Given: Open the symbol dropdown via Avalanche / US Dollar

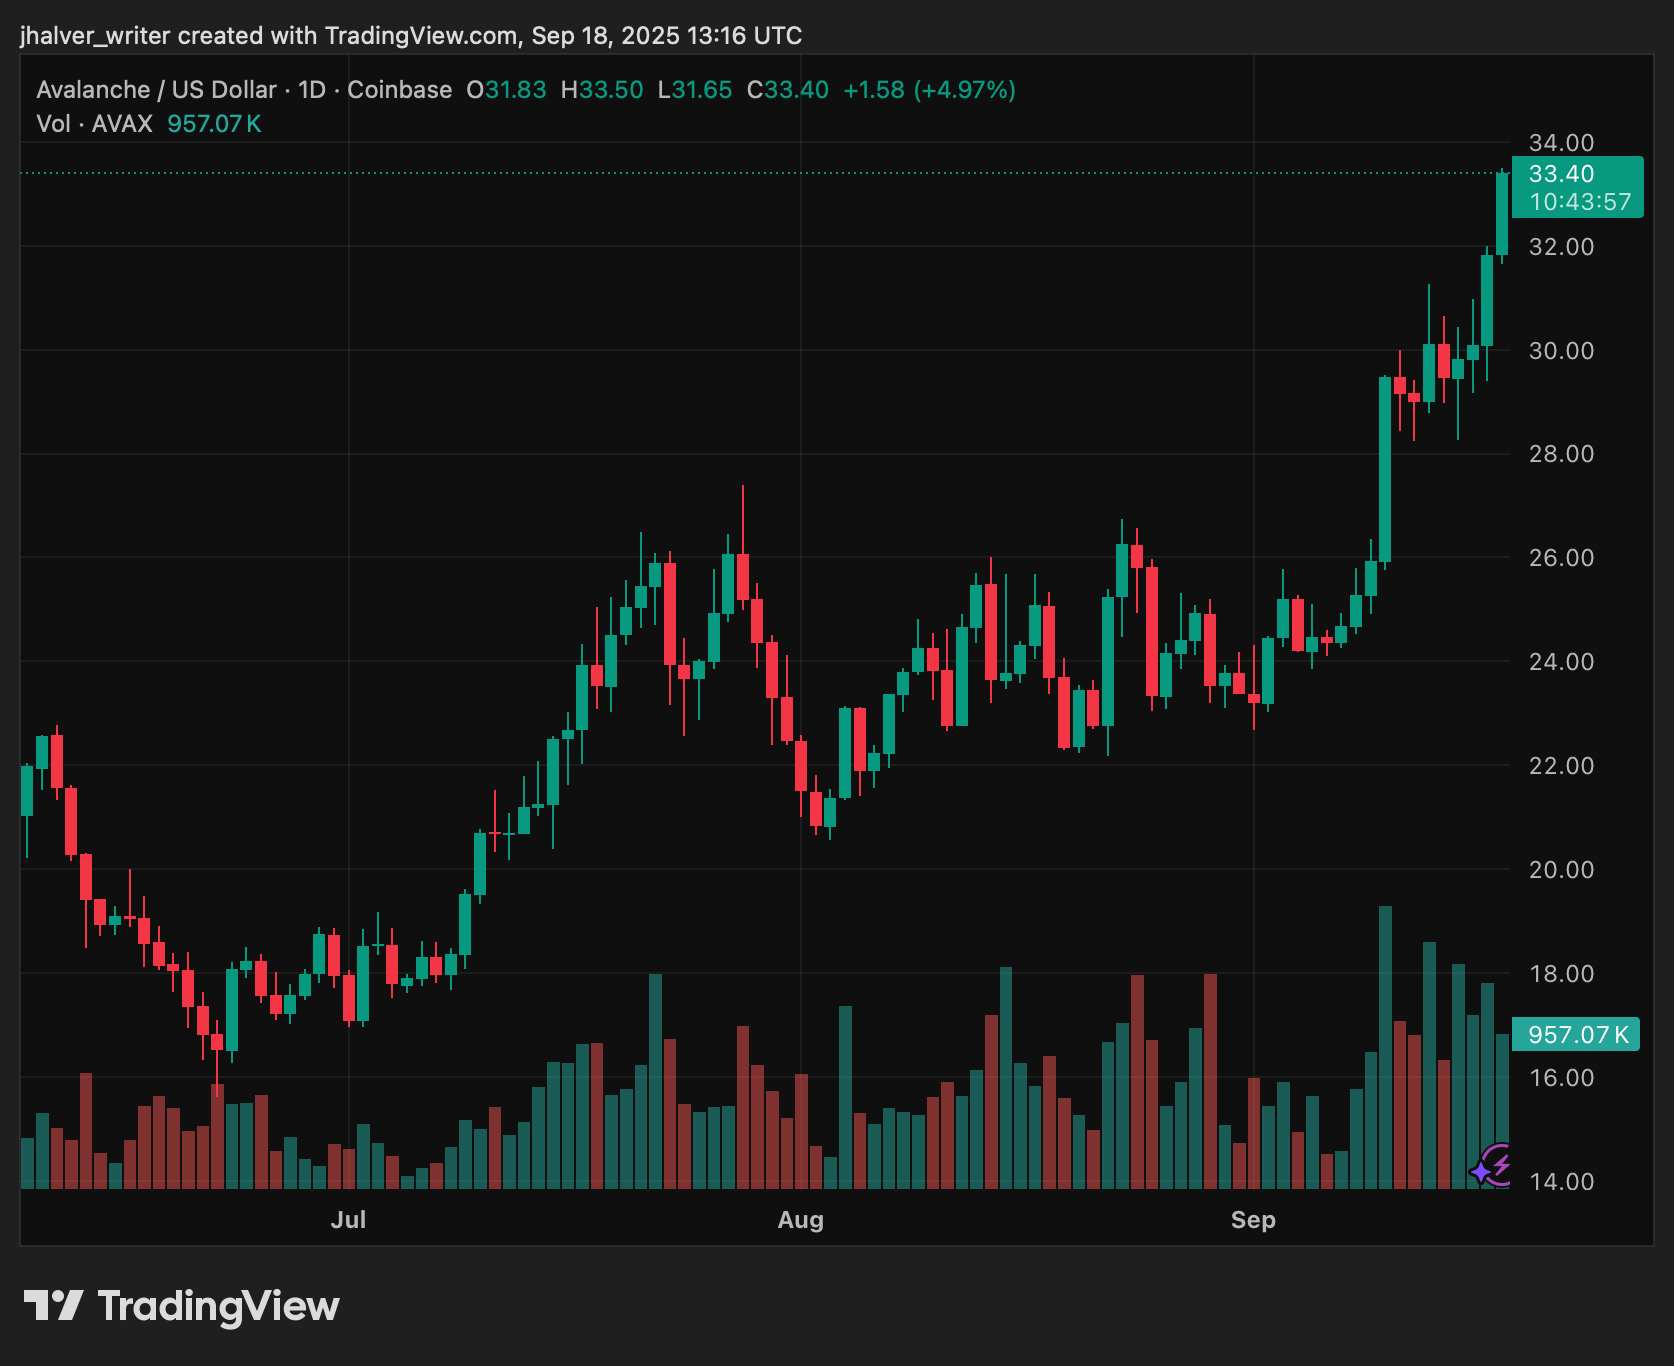Looking at the screenshot, I should pyautogui.click(x=156, y=89).
